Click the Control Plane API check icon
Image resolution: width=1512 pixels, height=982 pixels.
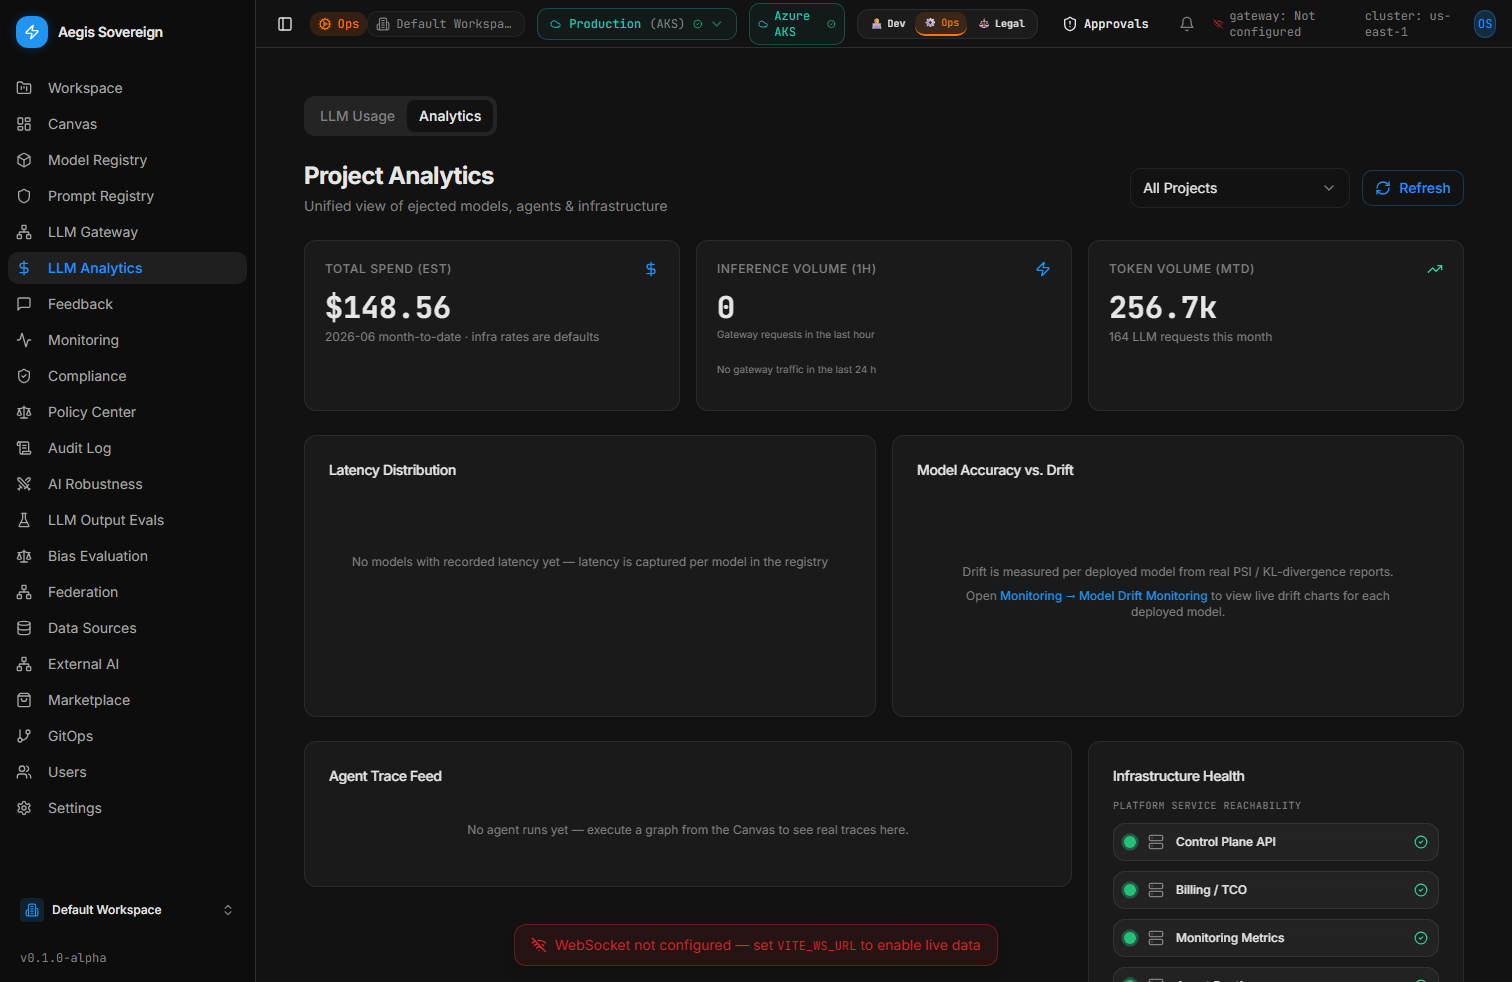tap(1420, 842)
